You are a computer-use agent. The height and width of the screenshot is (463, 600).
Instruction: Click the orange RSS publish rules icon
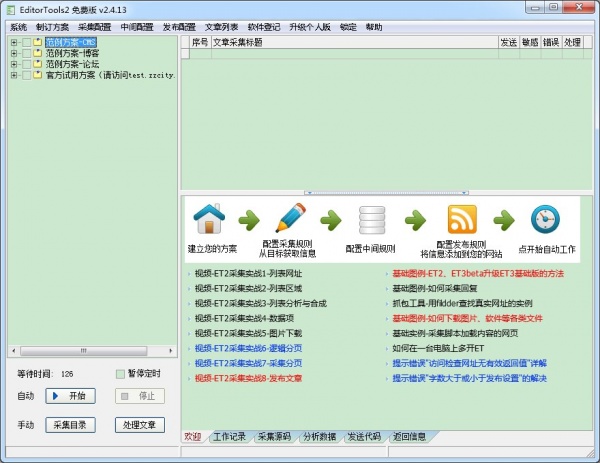point(462,219)
